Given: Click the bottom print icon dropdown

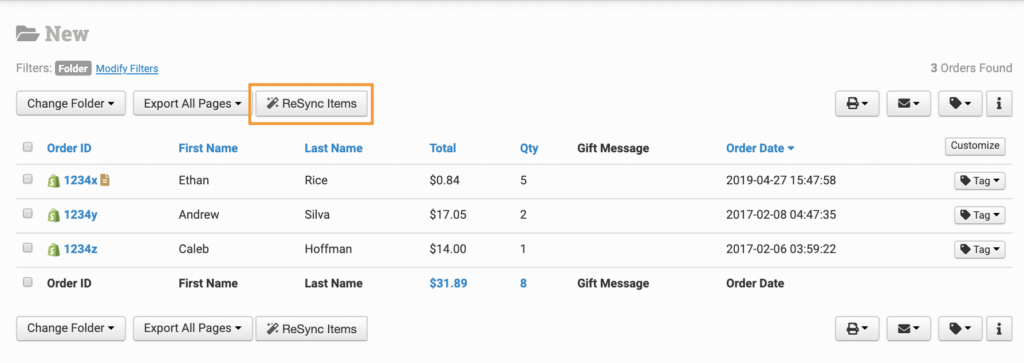Looking at the screenshot, I should [x=857, y=328].
